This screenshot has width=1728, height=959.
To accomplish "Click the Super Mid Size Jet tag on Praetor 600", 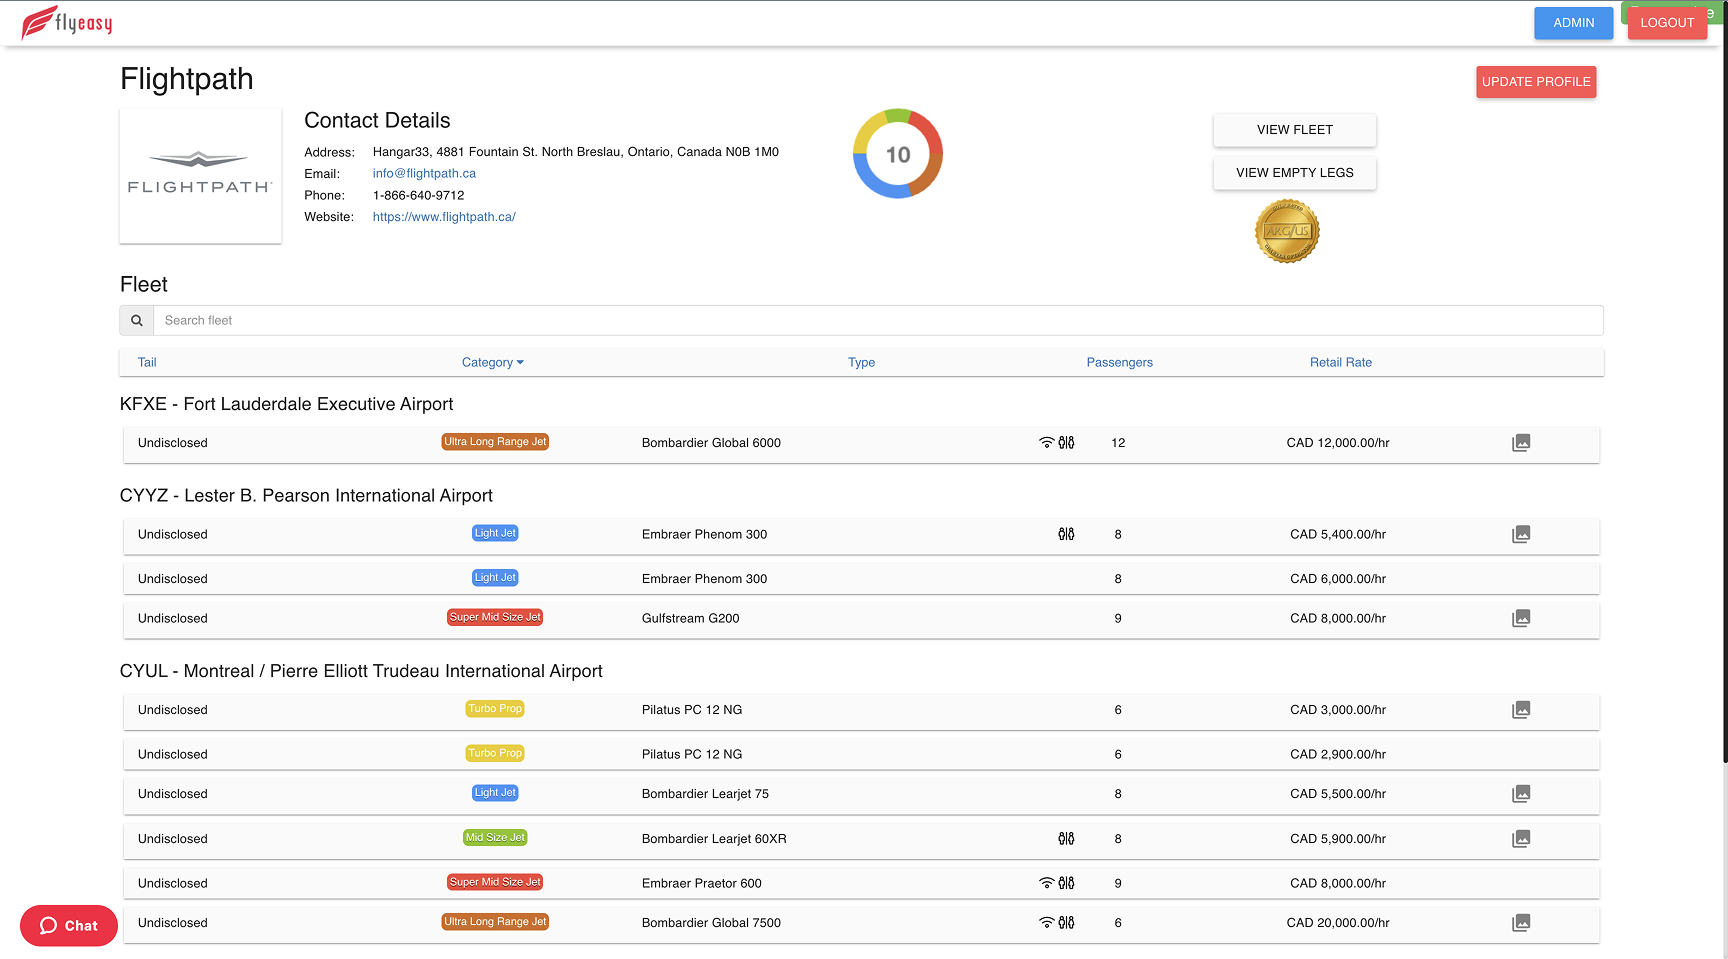I will [495, 882].
